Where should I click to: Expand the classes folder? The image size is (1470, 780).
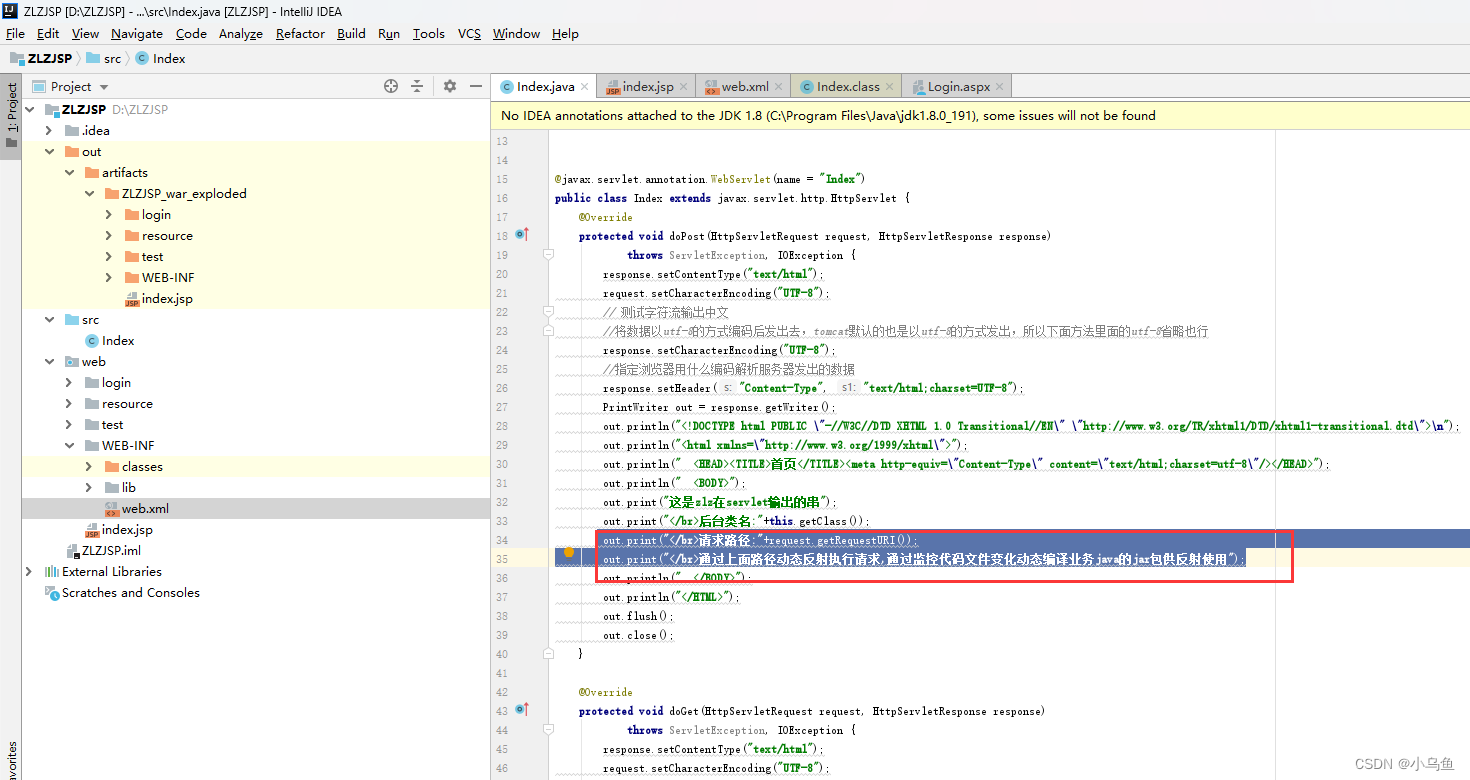click(89, 466)
